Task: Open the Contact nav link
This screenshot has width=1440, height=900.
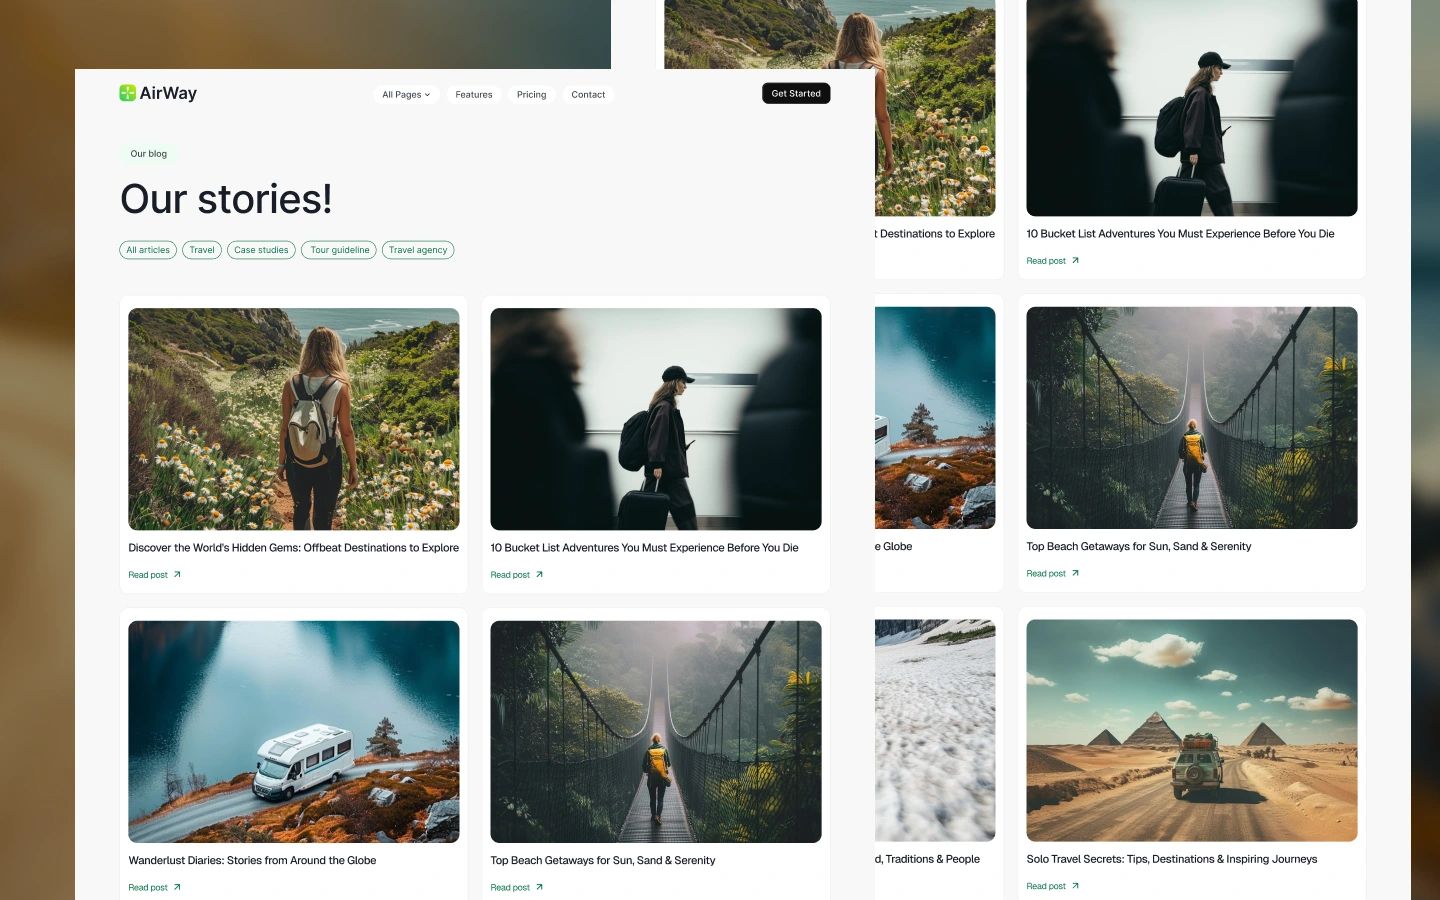Action: [x=588, y=95]
